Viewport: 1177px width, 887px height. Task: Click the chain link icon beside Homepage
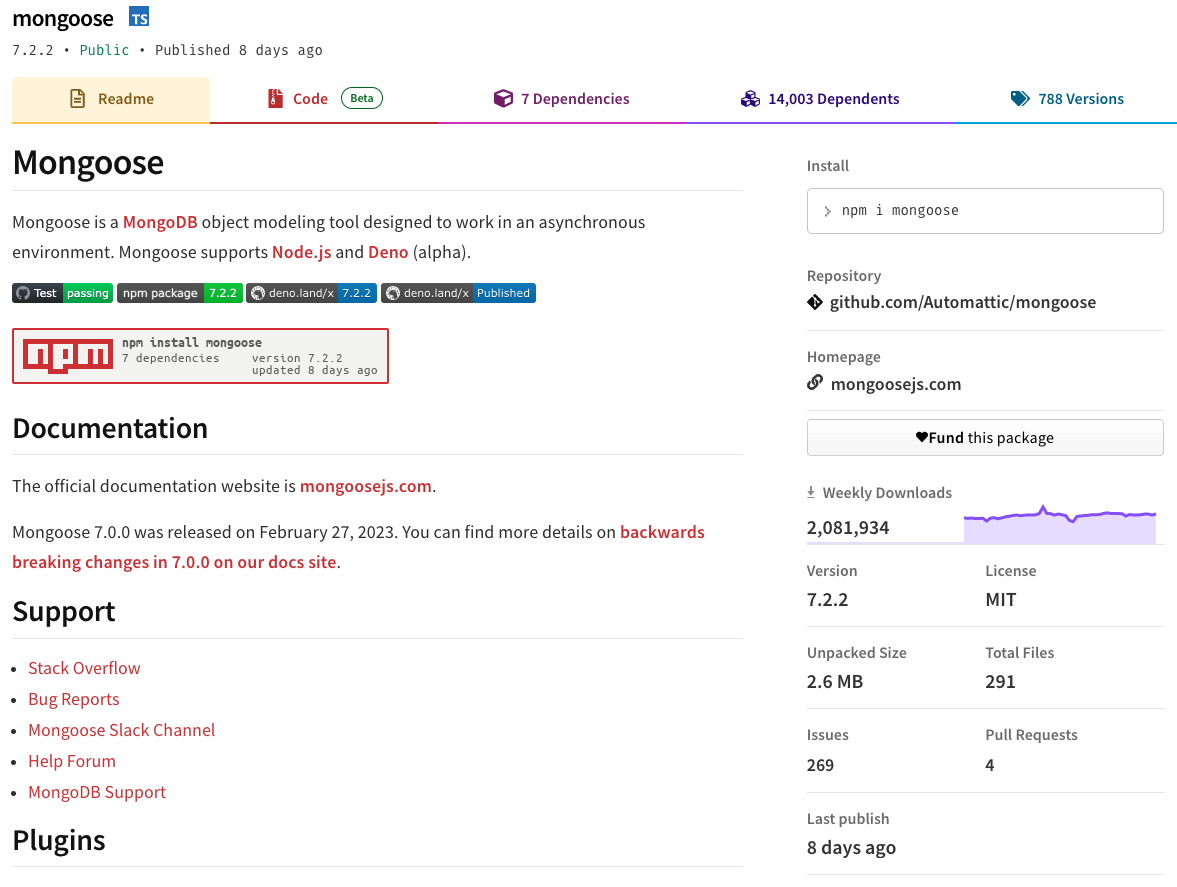815,383
